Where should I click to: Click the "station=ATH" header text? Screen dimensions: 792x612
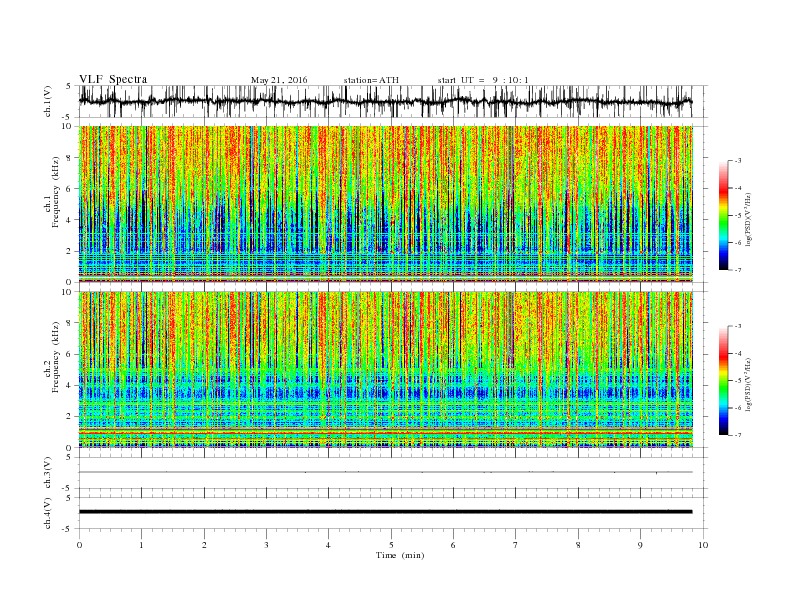[371, 80]
